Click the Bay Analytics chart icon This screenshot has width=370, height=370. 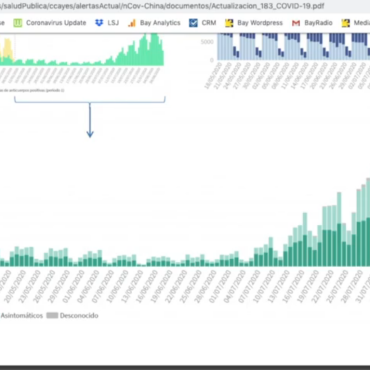click(132, 23)
